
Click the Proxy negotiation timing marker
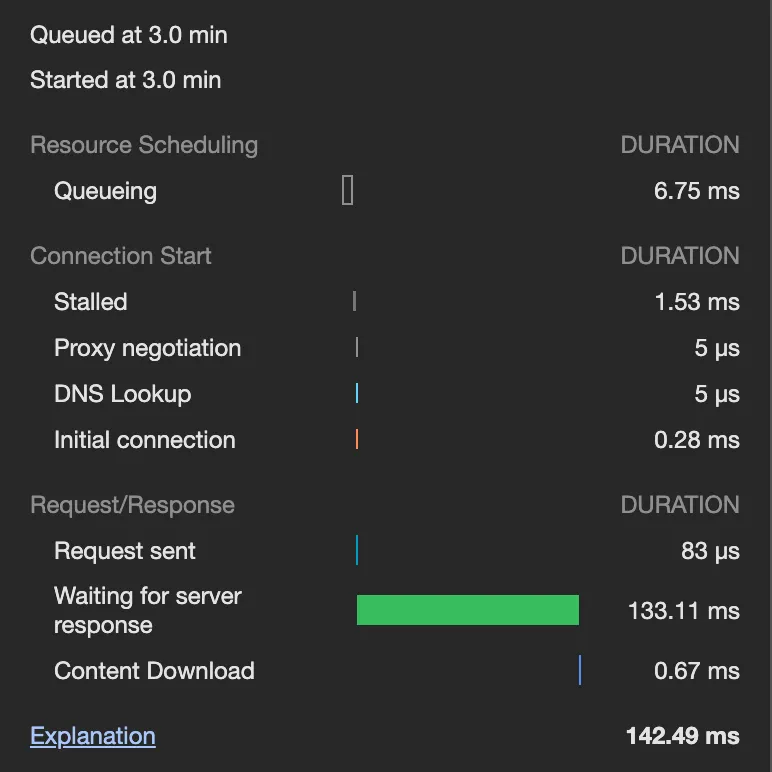[x=356, y=347]
